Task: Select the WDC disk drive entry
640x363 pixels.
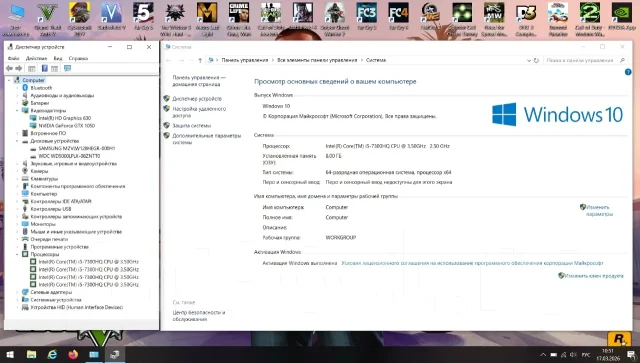Action: point(69,156)
